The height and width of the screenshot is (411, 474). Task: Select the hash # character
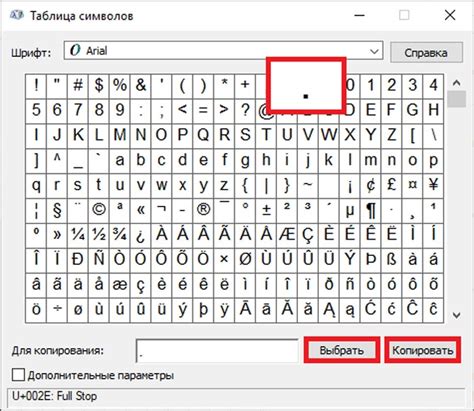[78, 86]
